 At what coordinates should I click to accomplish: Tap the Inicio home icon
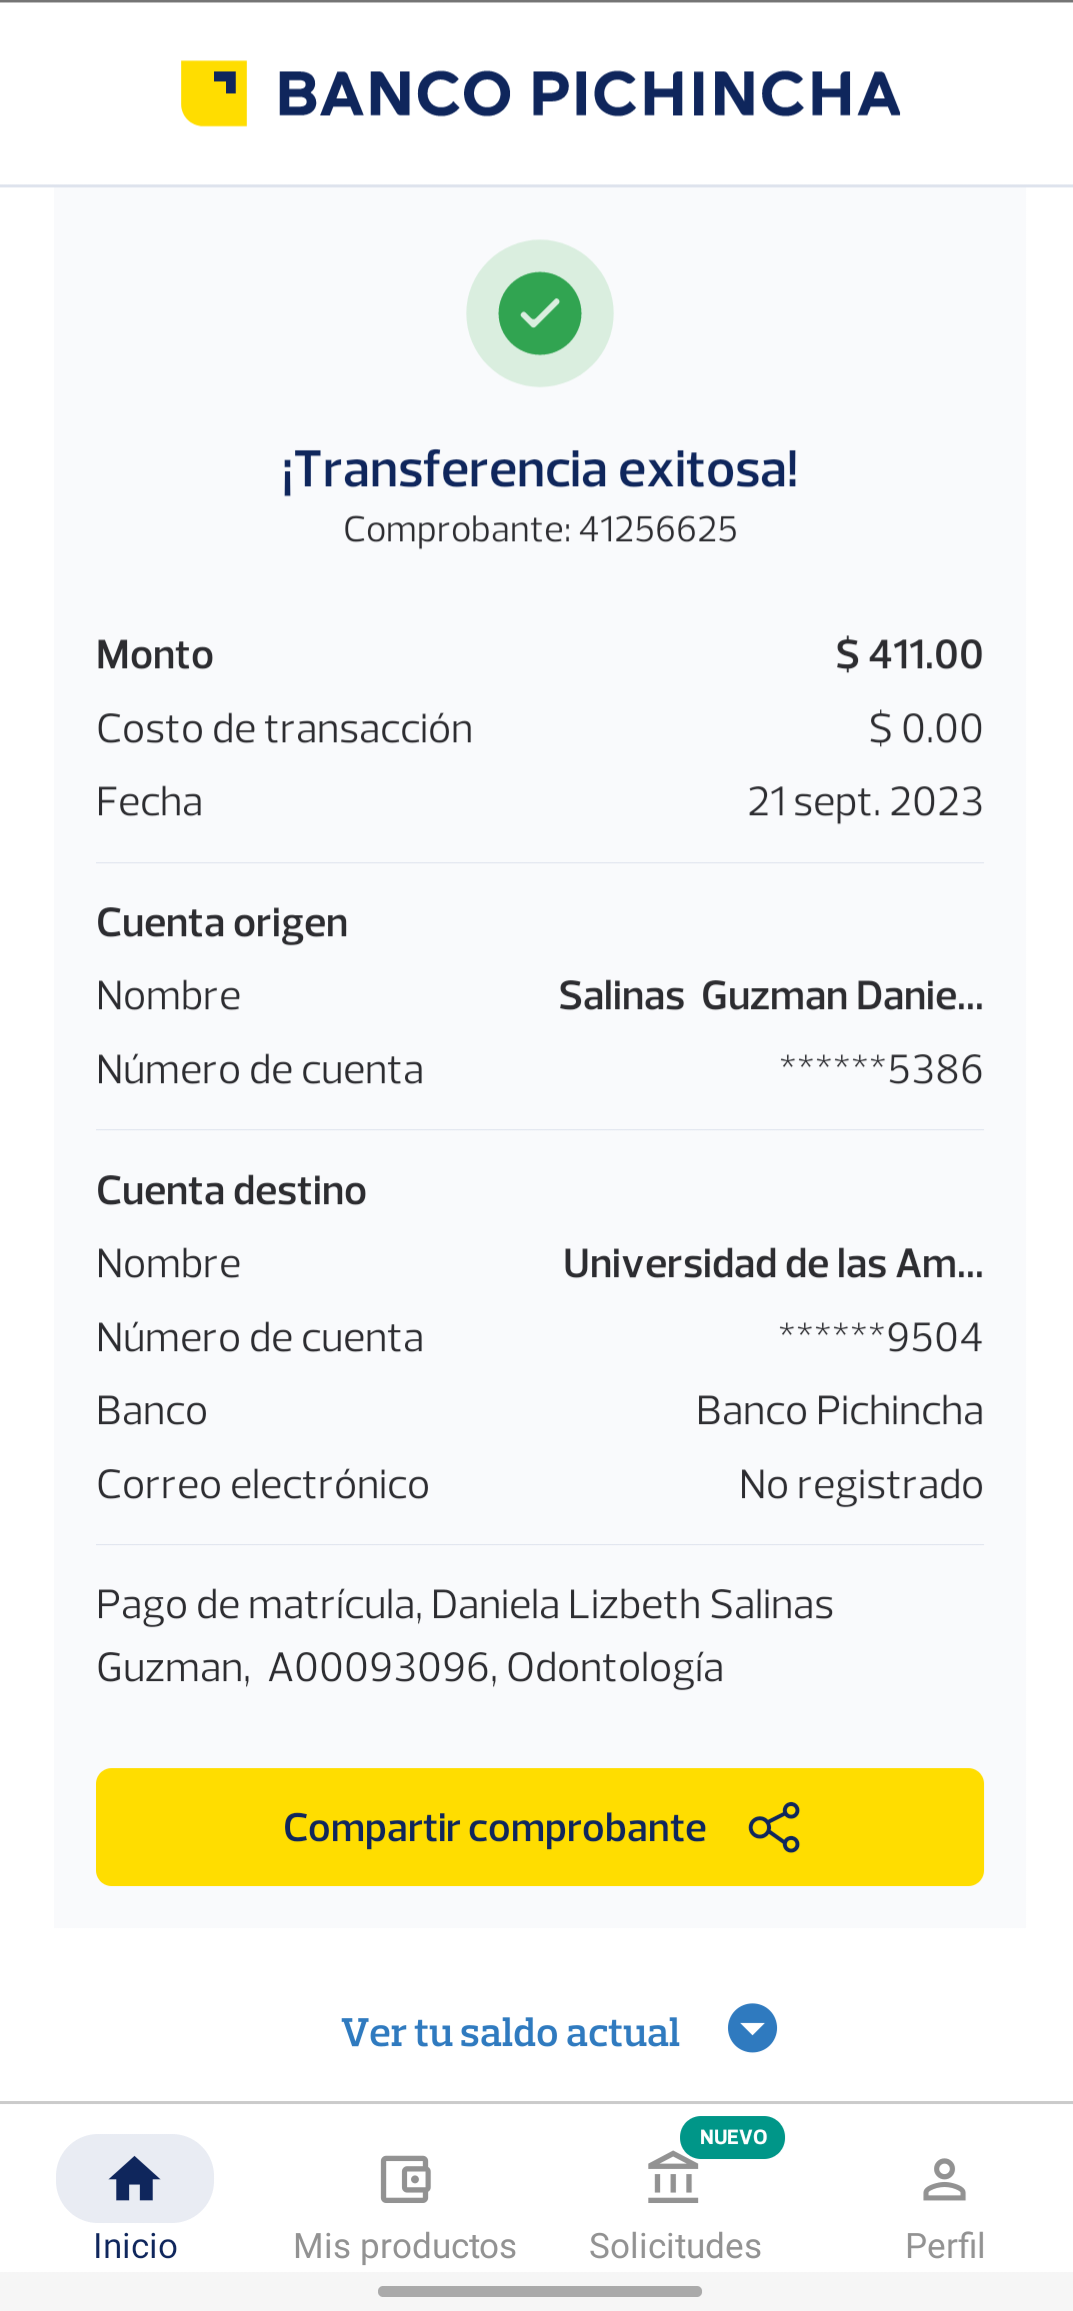(x=135, y=2179)
